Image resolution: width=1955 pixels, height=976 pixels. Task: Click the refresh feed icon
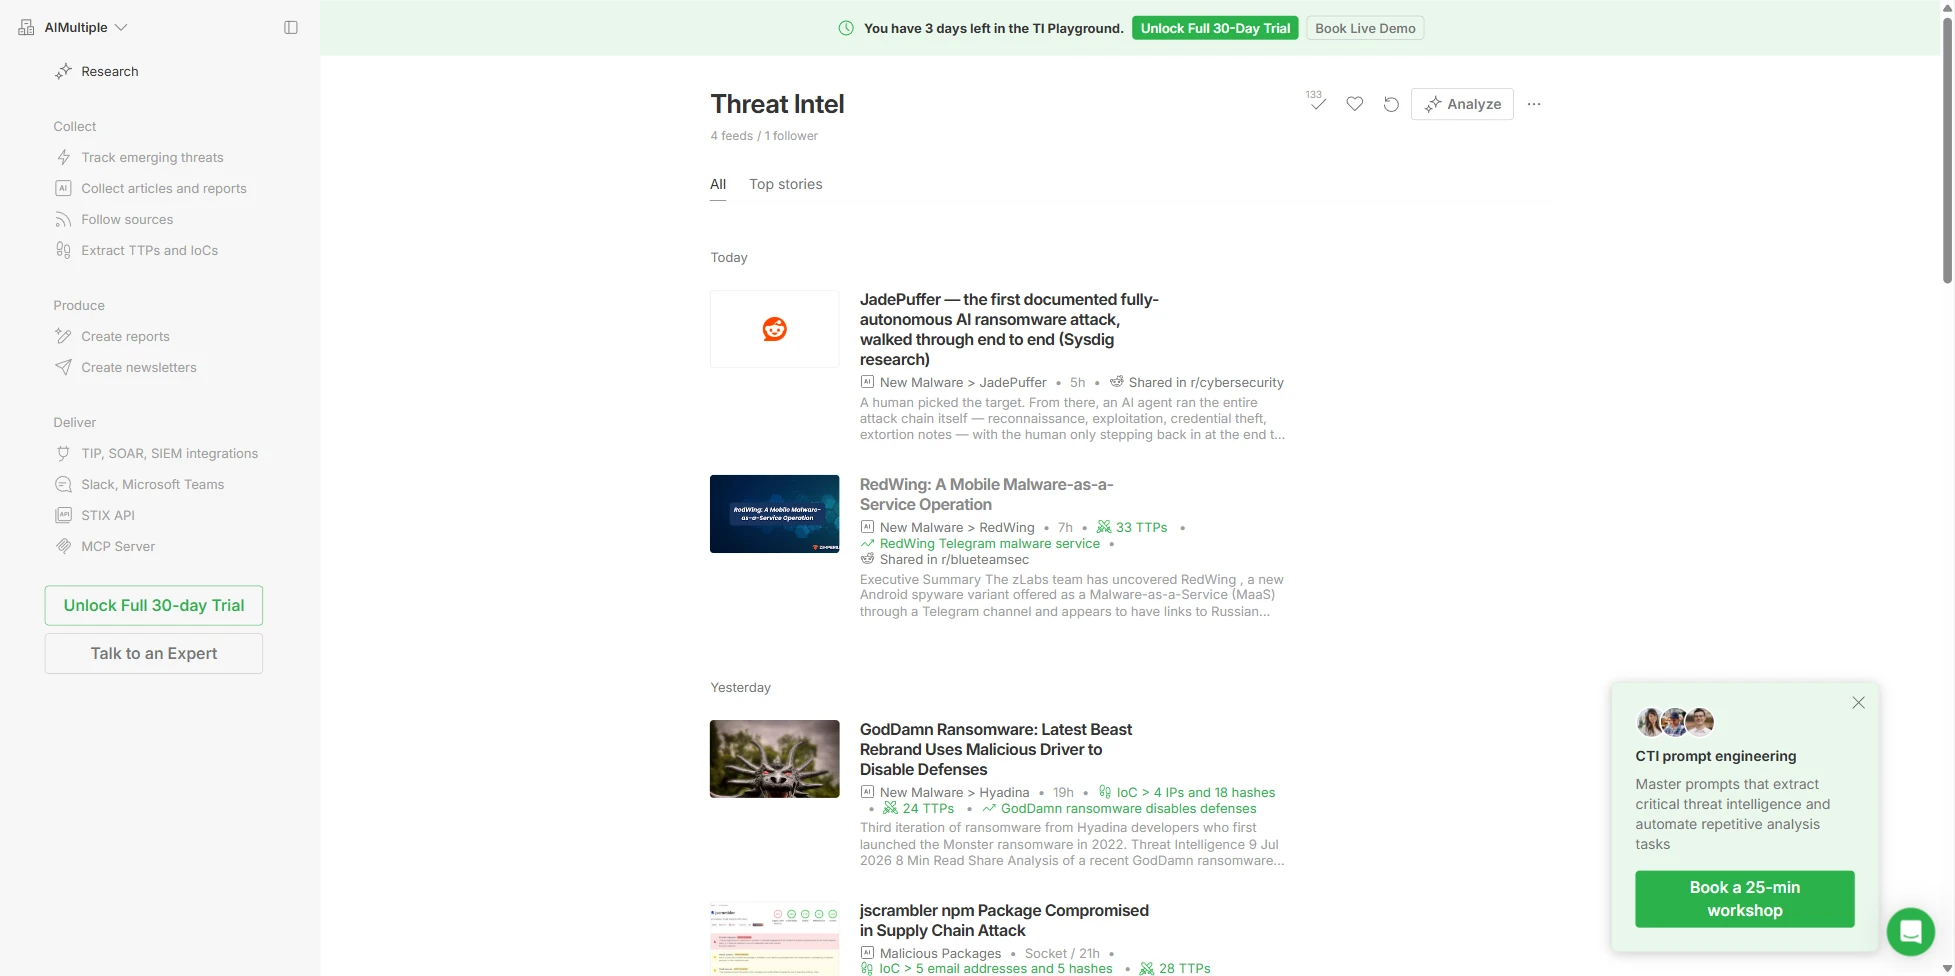[1391, 104]
